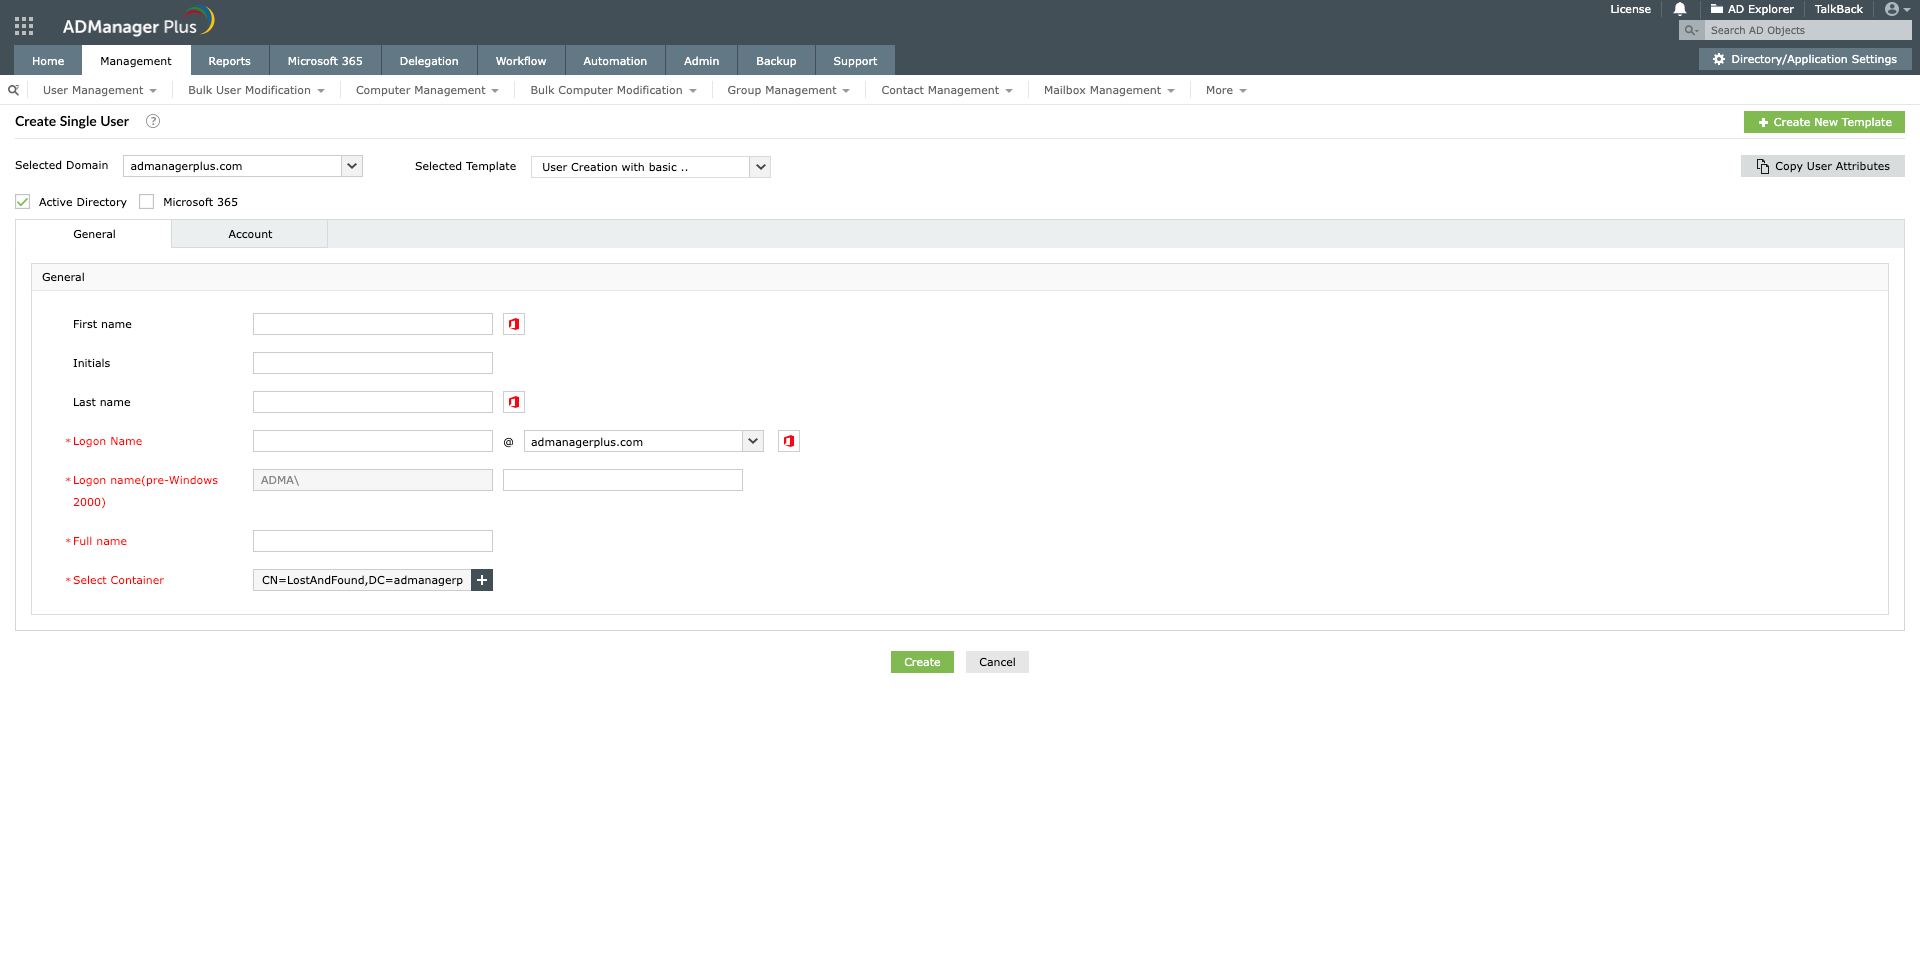
Task: Open the logon name domain suffix dropdown
Action: [x=643, y=441]
